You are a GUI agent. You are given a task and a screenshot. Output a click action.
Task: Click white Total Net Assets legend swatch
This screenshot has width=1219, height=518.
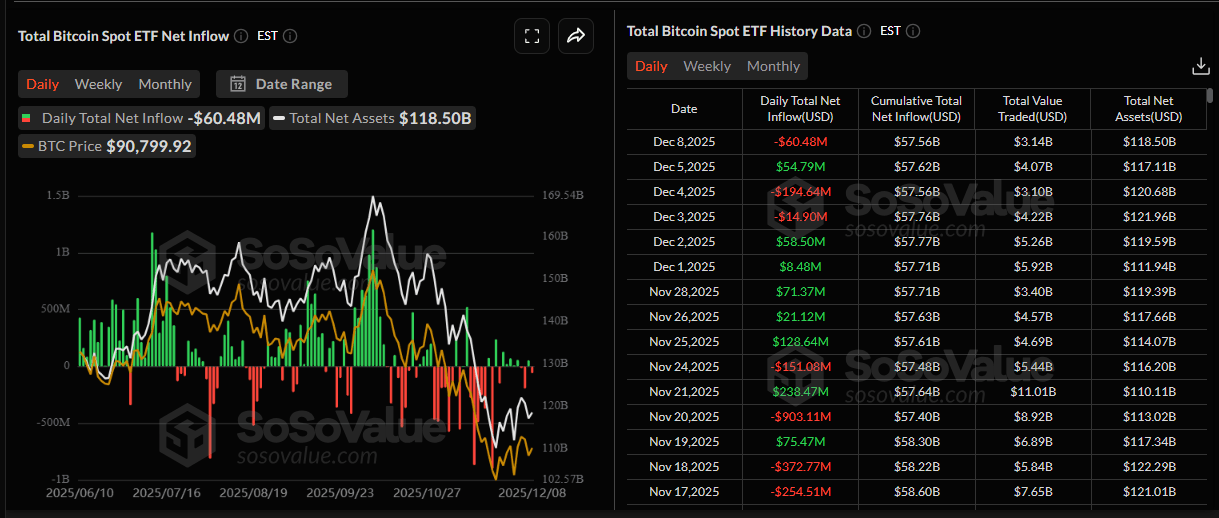click(279, 118)
